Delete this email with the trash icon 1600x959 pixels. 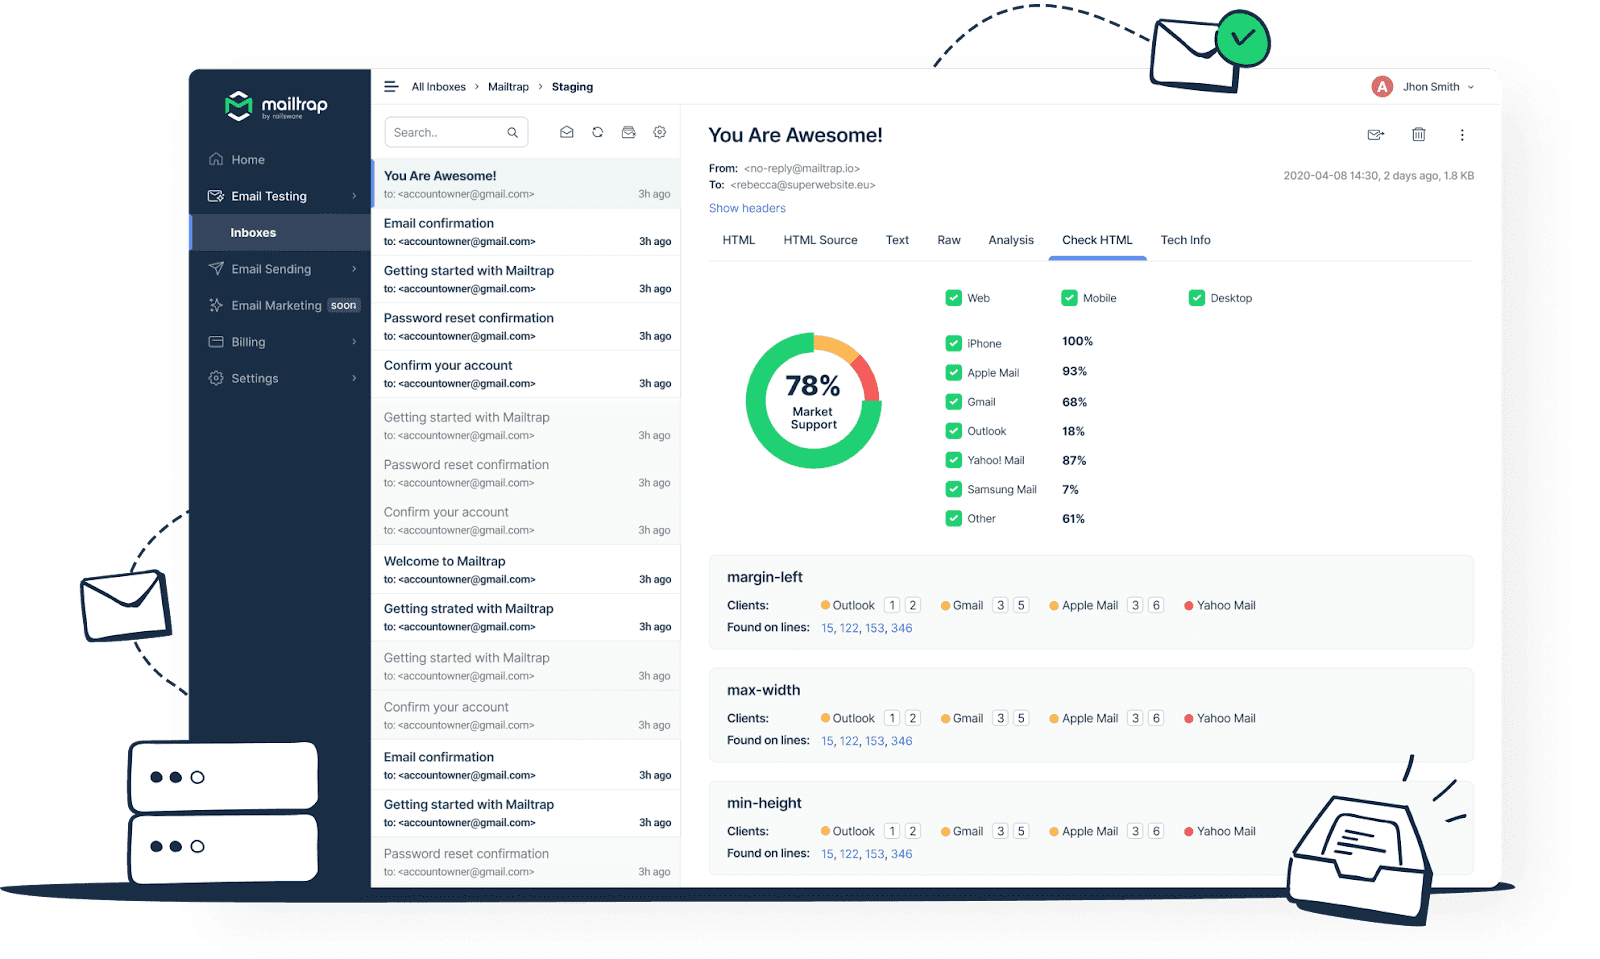coord(1418,134)
